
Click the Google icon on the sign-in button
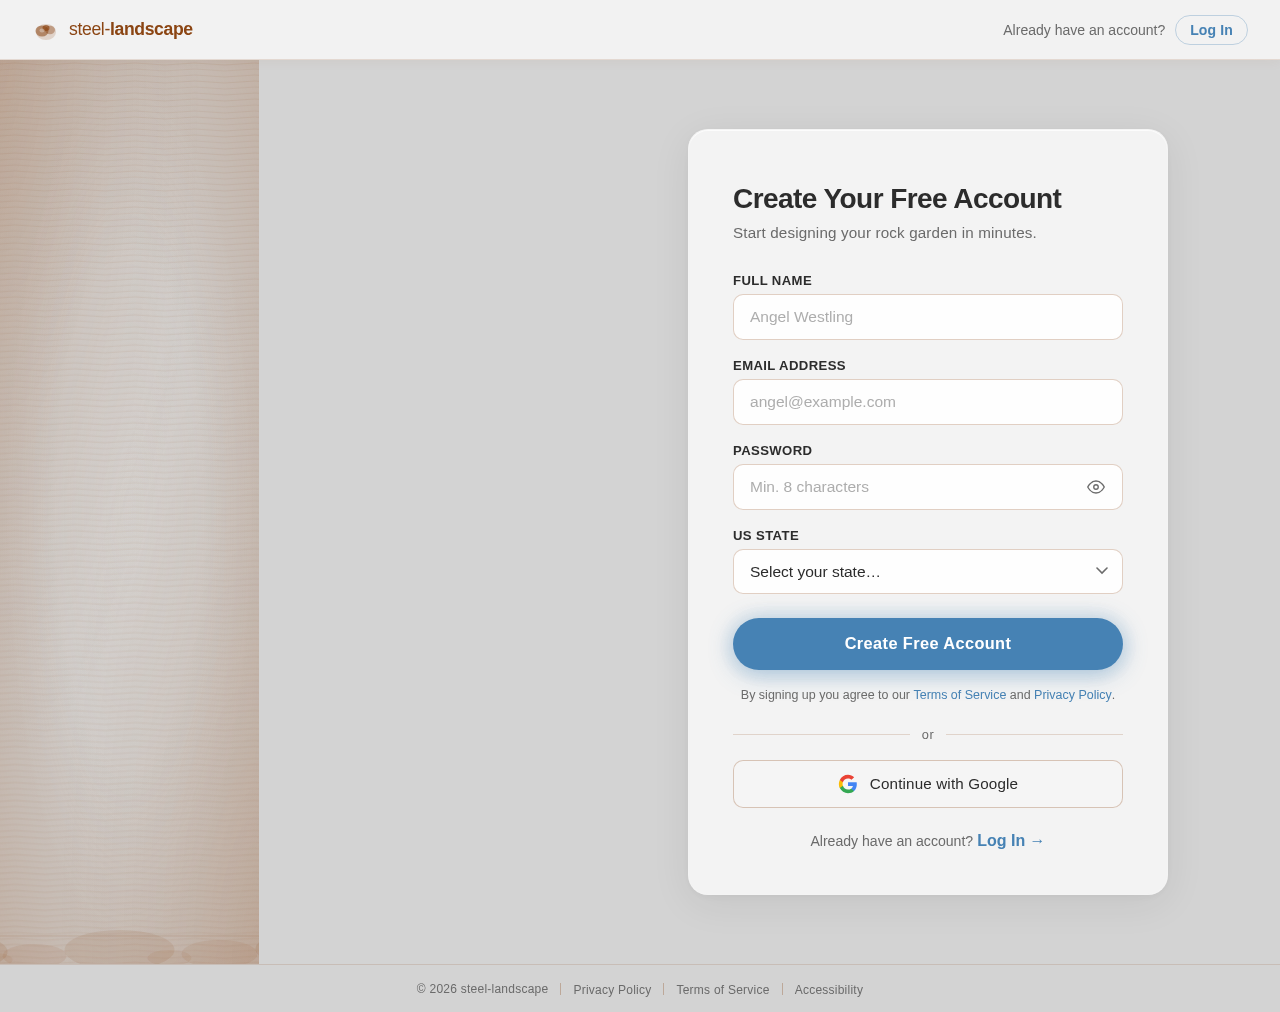point(847,783)
